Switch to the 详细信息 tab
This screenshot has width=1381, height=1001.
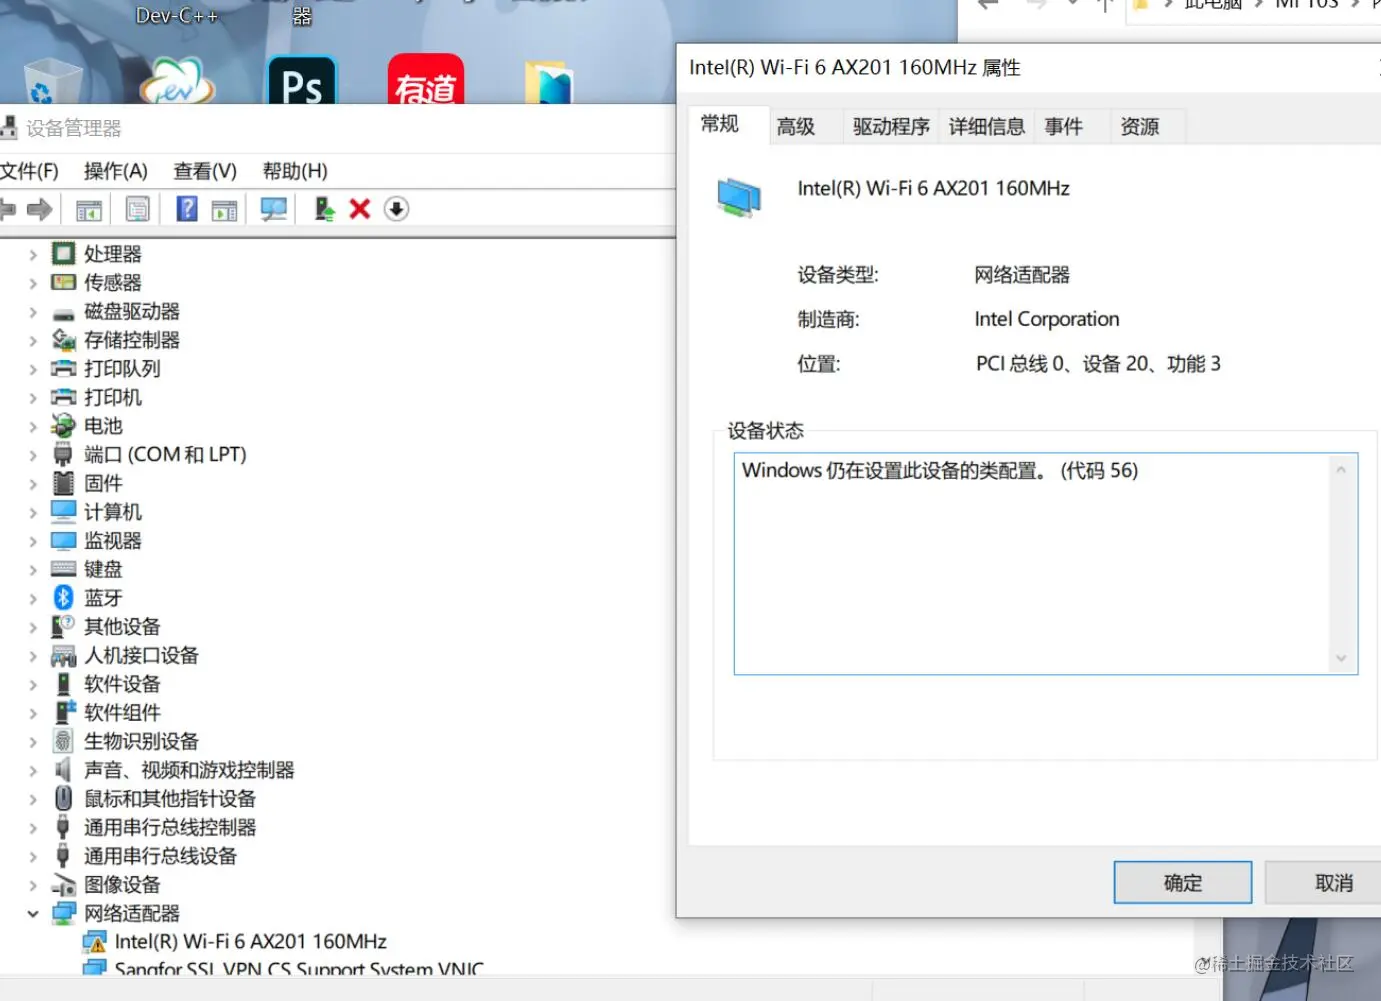tap(987, 127)
